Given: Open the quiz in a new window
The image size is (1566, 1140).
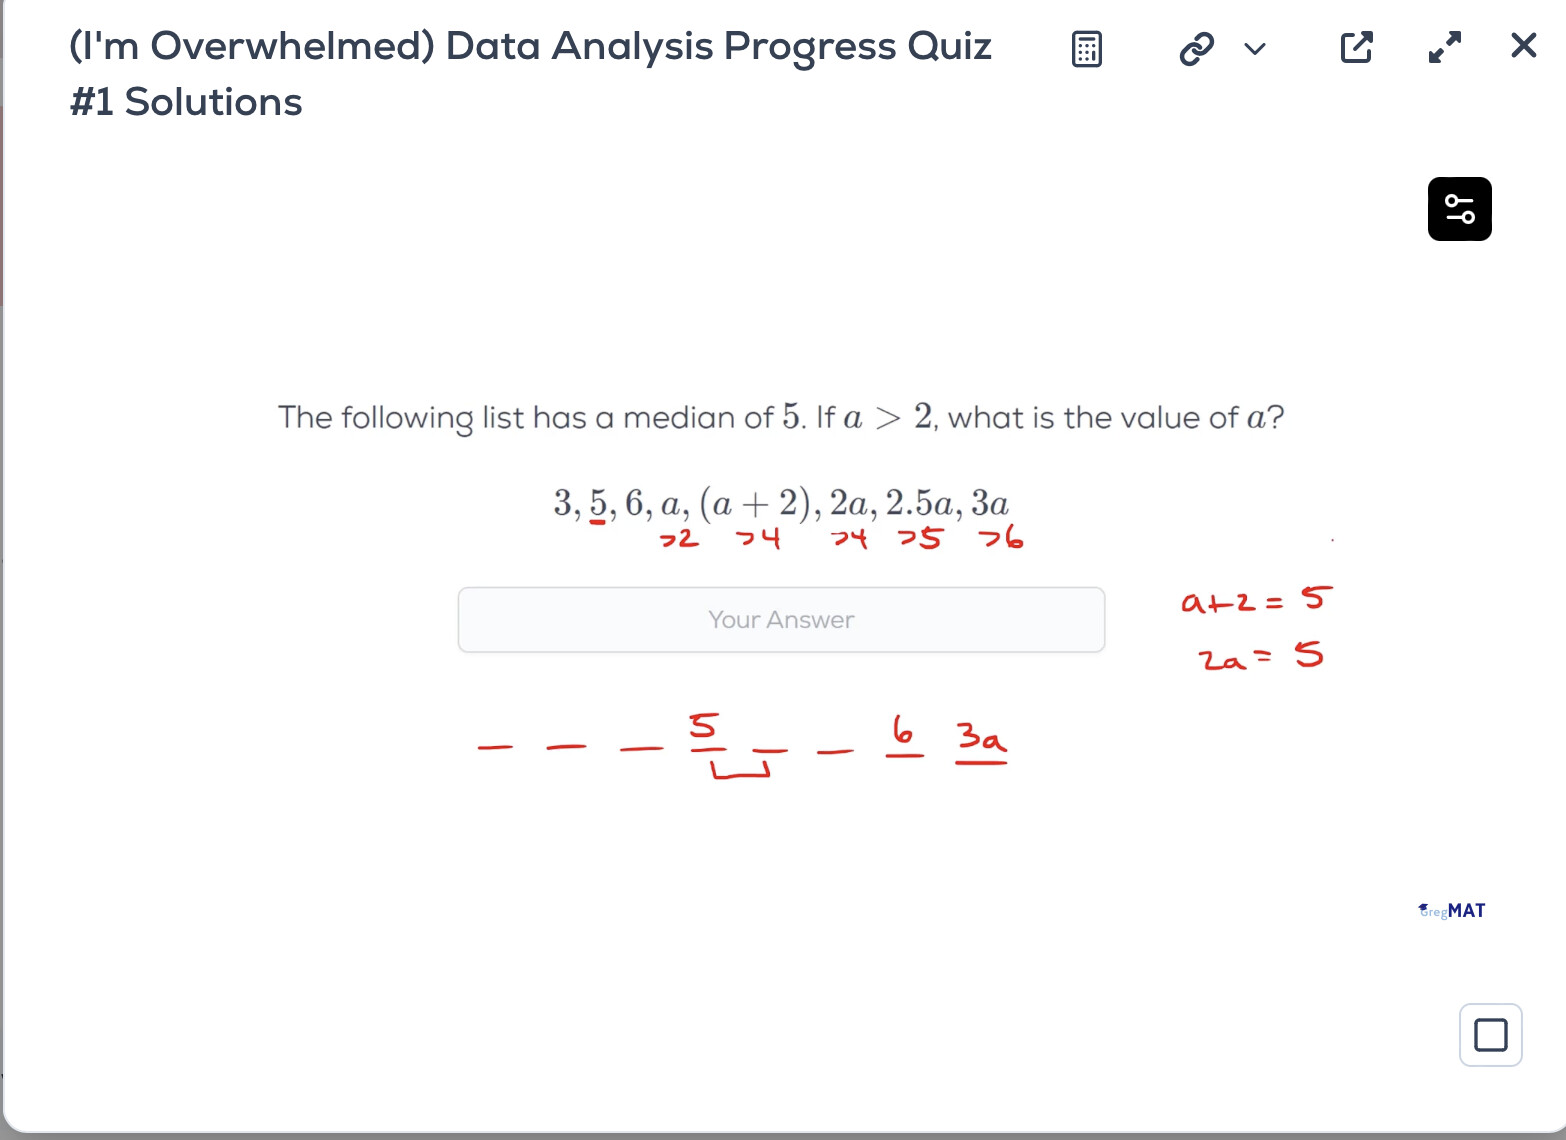Looking at the screenshot, I should point(1356,47).
